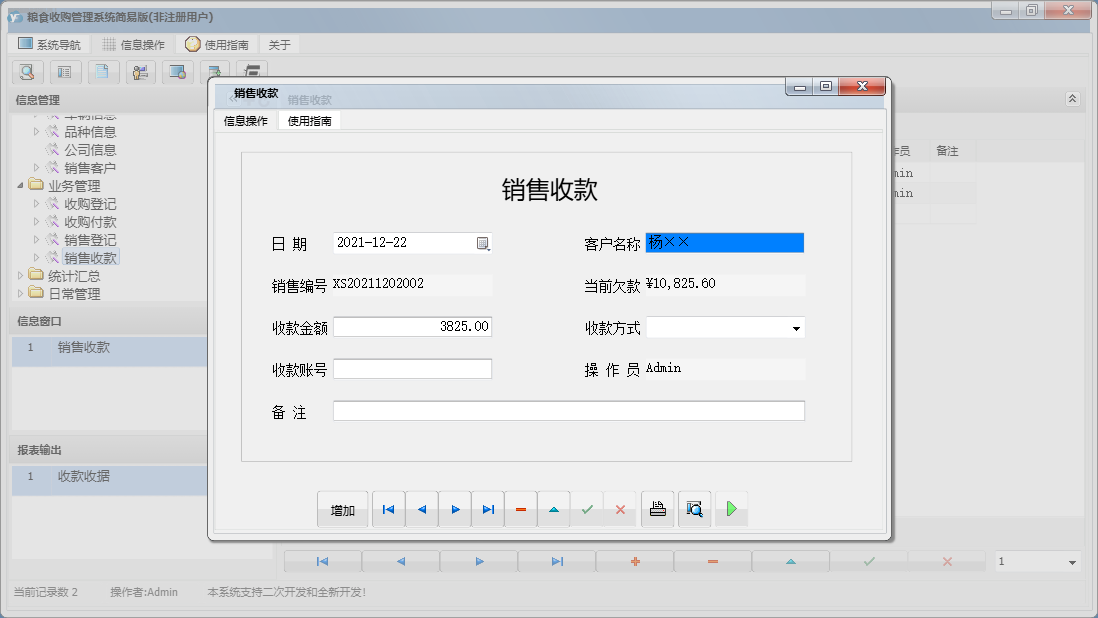This screenshot has height=618, width=1098.
Task: Click the green play execute icon
Action: [x=731, y=509]
